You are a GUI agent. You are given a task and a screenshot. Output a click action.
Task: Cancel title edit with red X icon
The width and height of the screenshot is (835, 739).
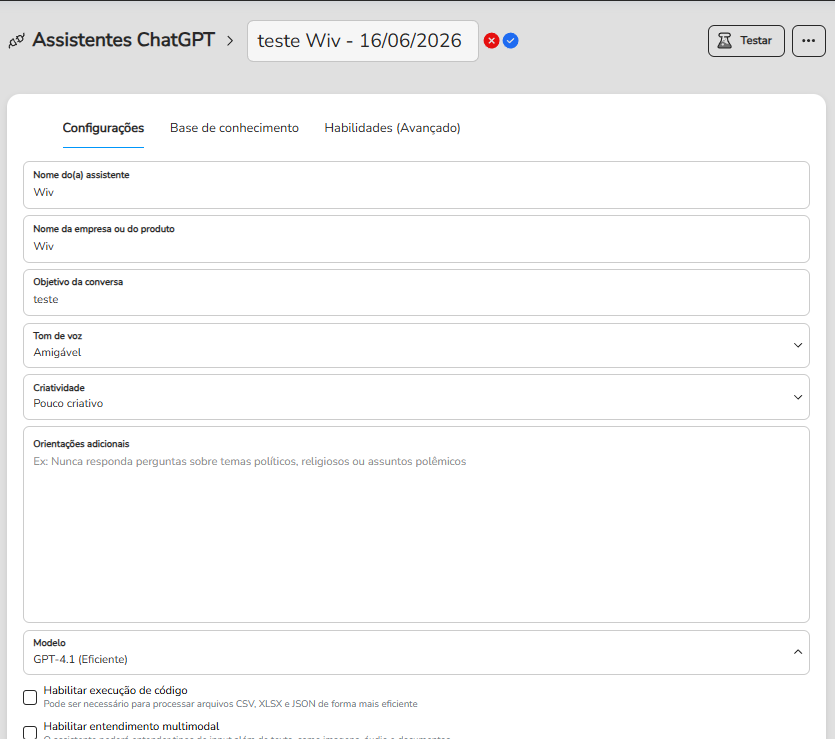[x=491, y=40]
